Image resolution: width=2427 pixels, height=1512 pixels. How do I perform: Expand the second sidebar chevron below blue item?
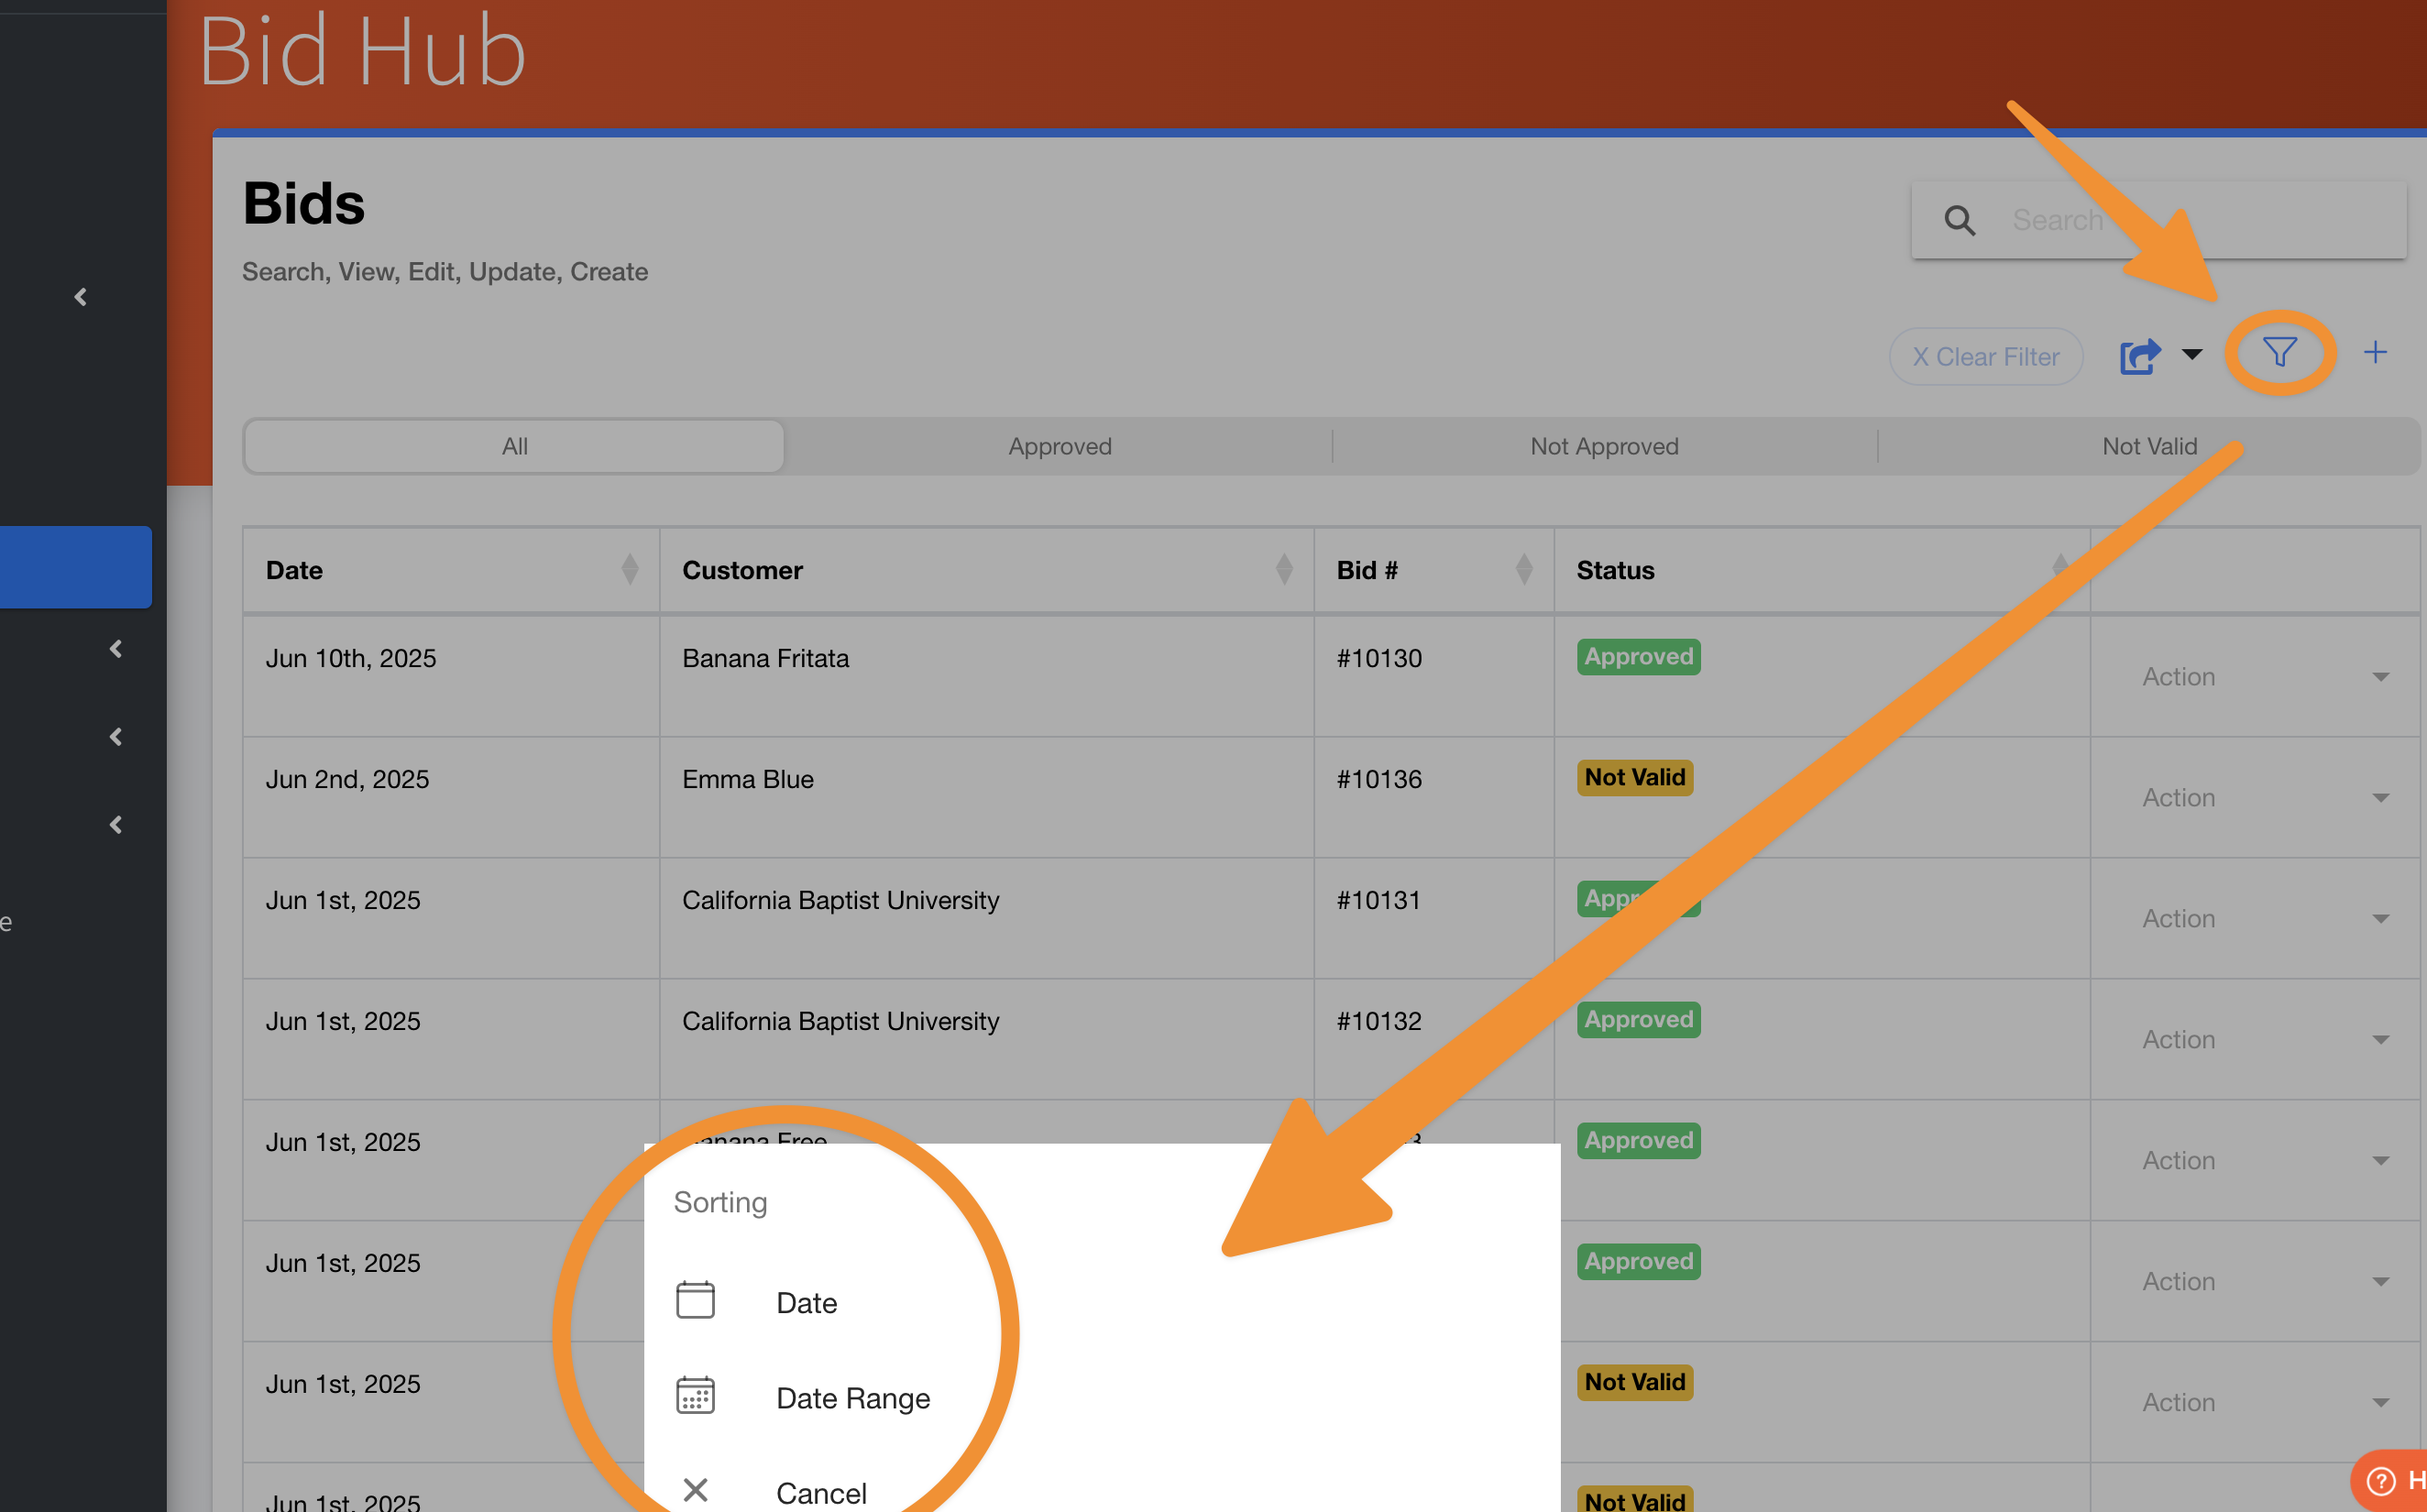(116, 737)
